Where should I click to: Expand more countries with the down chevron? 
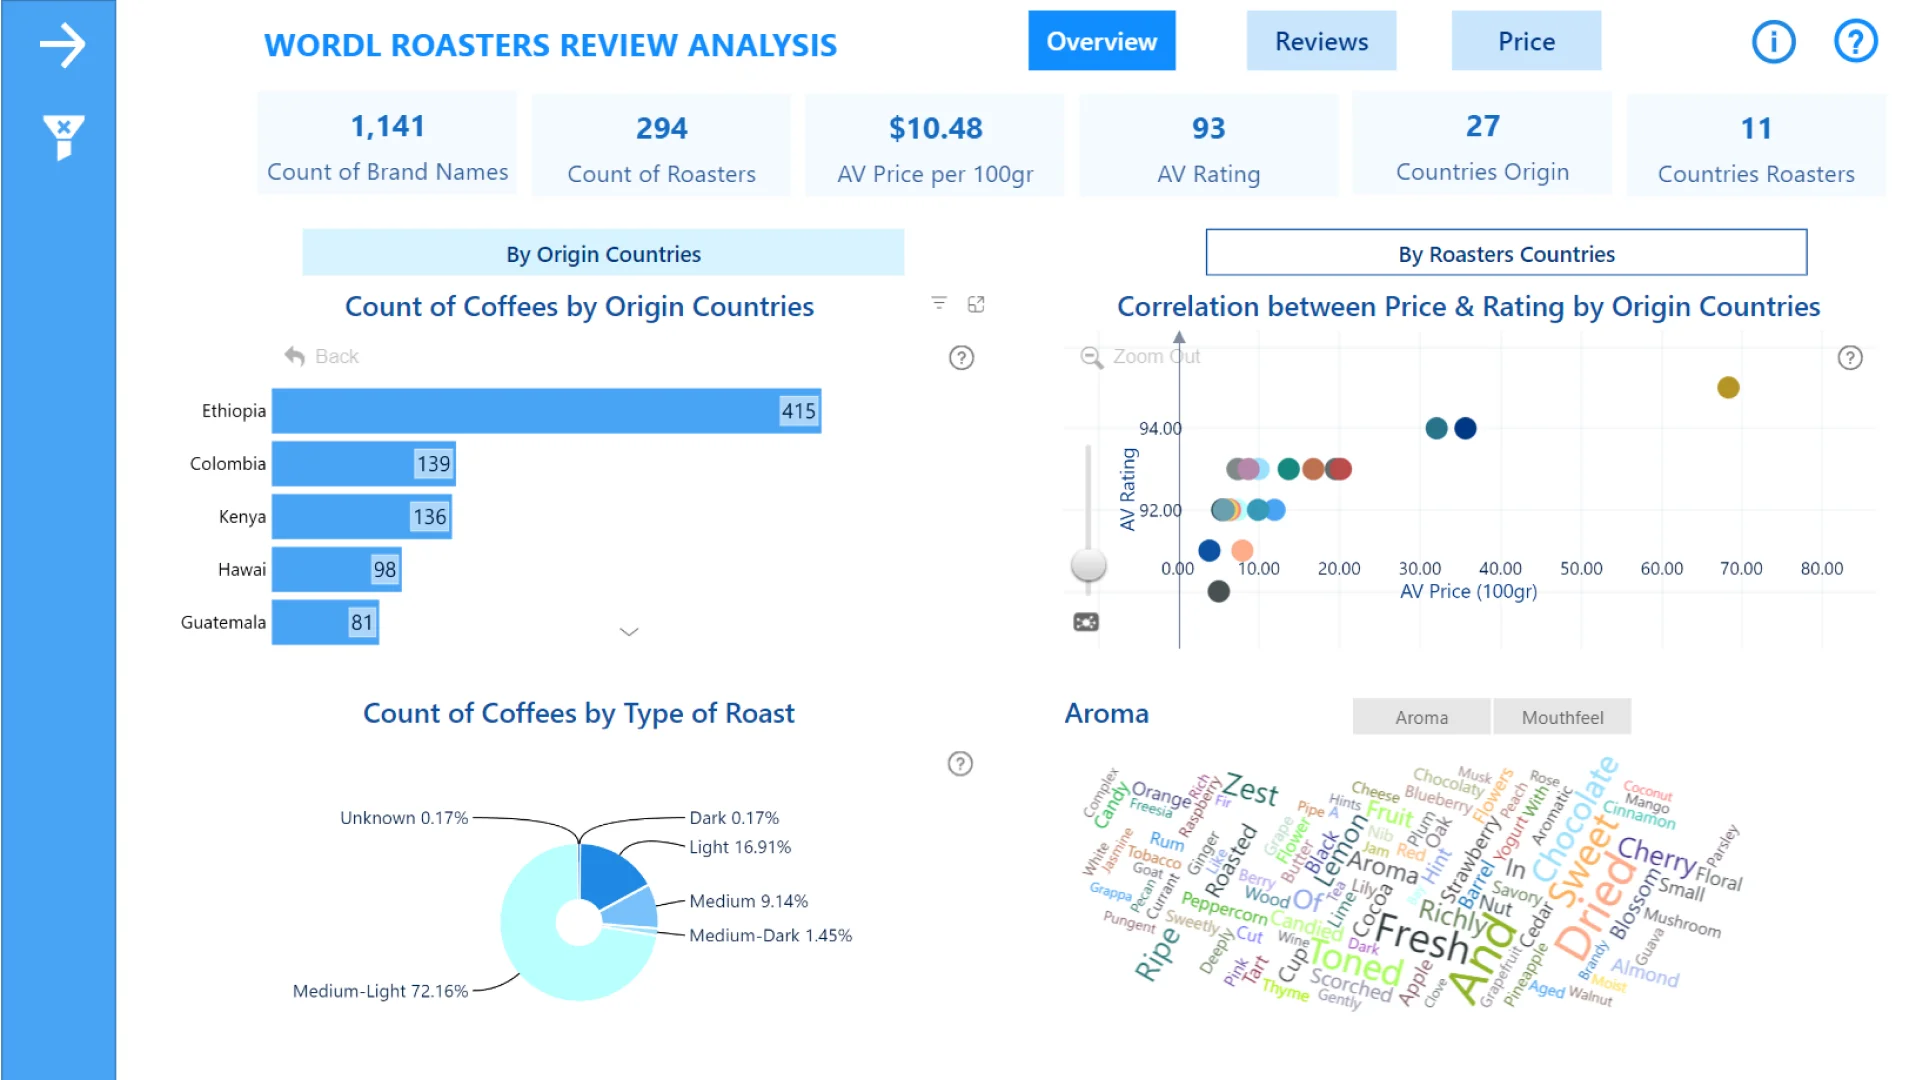(629, 632)
